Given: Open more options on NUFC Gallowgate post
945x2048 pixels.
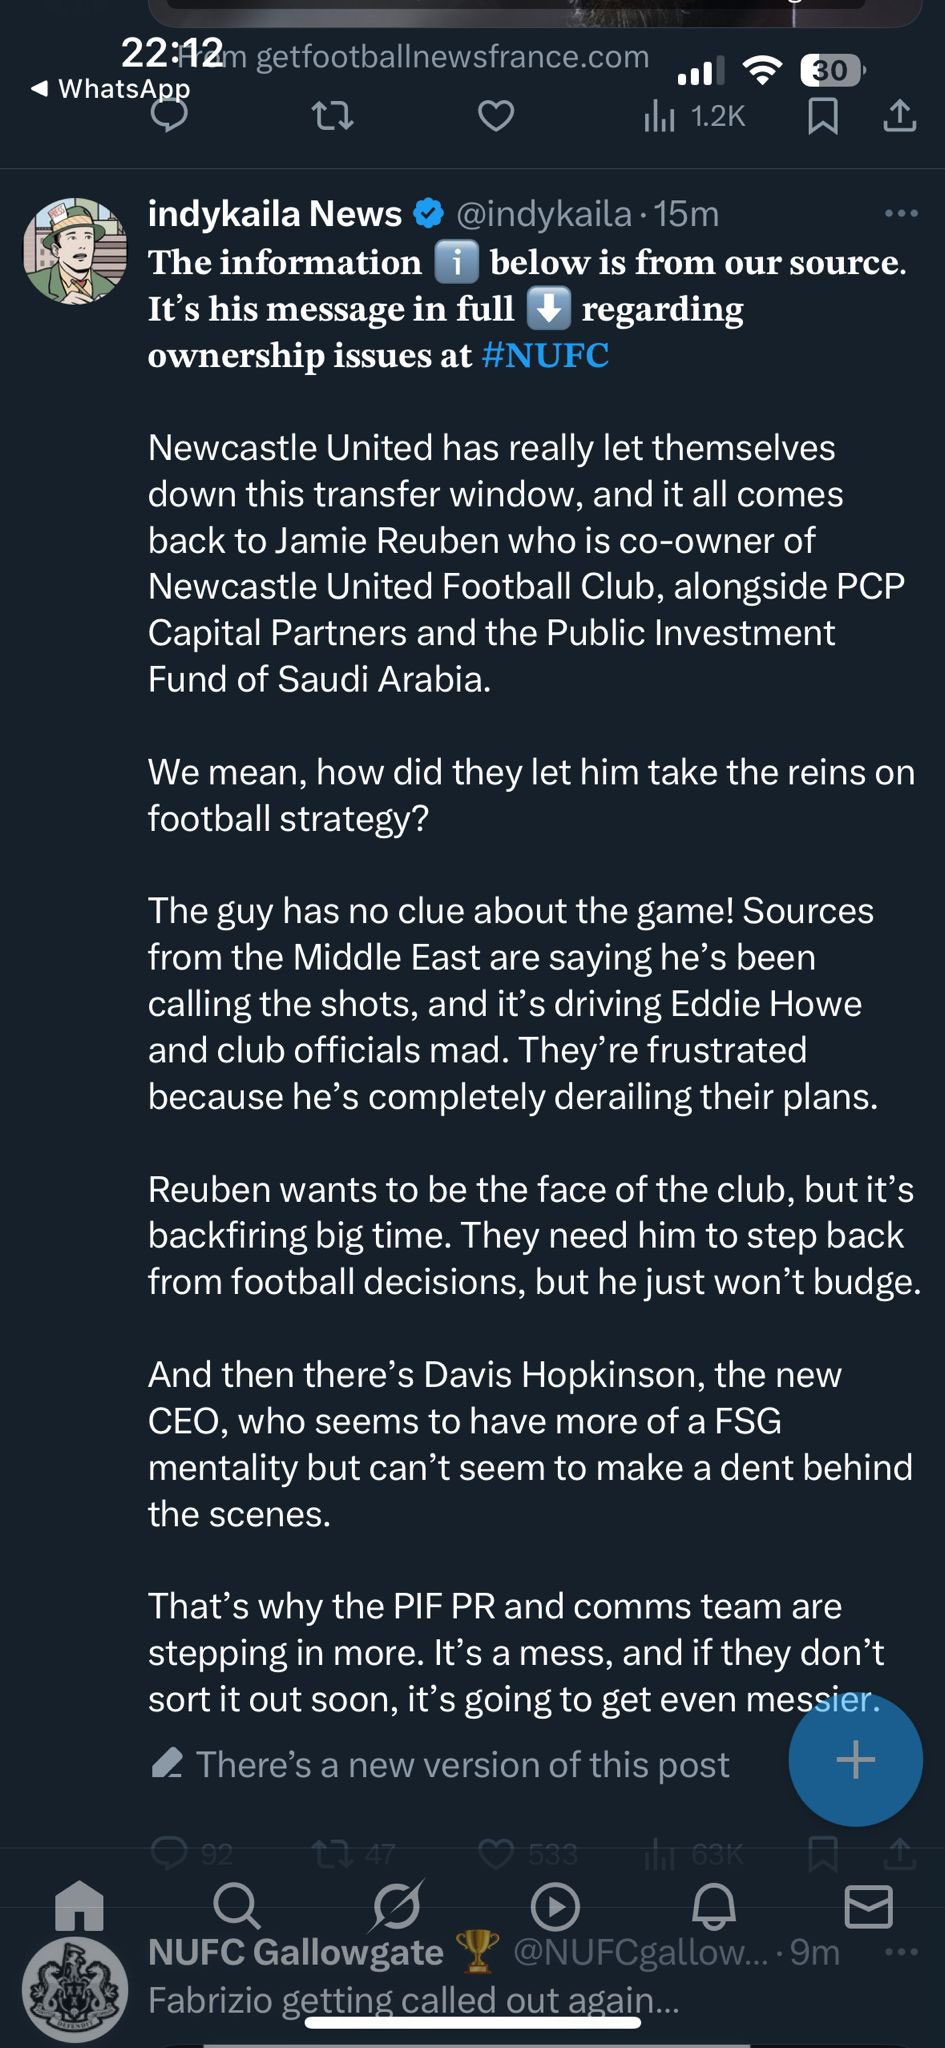Looking at the screenshot, I should (x=901, y=1952).
